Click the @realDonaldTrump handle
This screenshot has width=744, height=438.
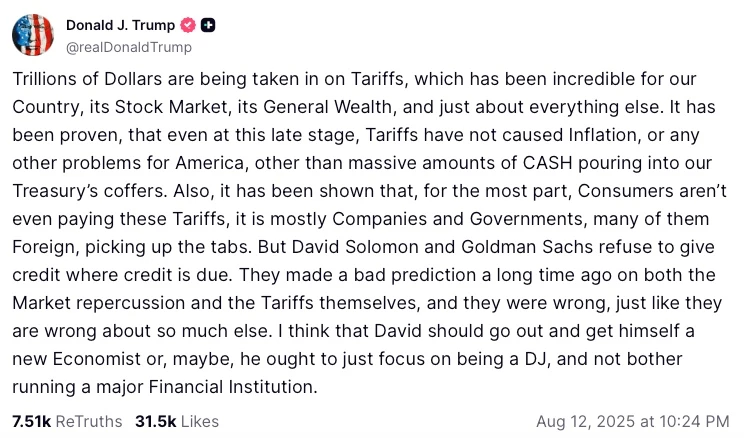129,47
